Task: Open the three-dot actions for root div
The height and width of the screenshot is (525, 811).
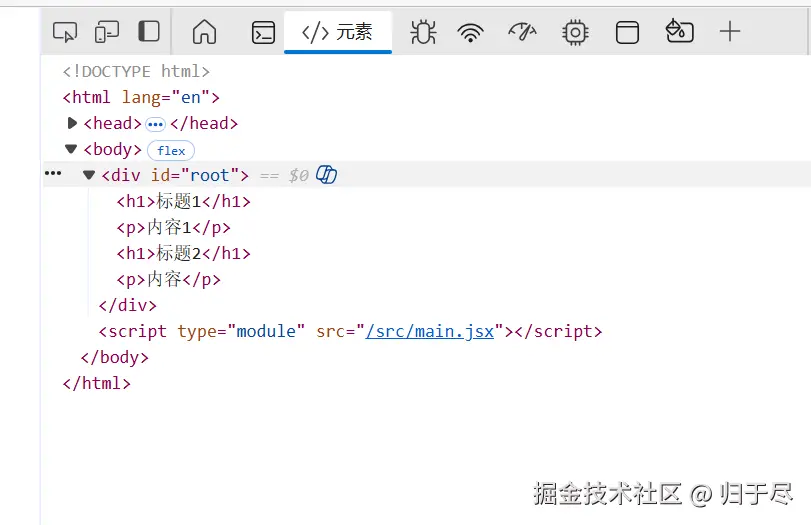Action: coord(53,173)
